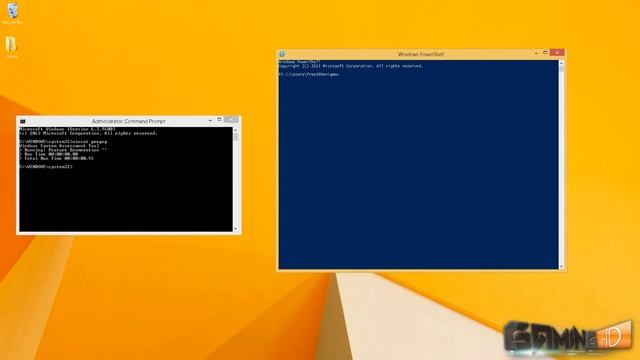This screenshot has height=360, width=640.
Task: Click the Windows PowerShell title bar text
Action: point(420,54)
